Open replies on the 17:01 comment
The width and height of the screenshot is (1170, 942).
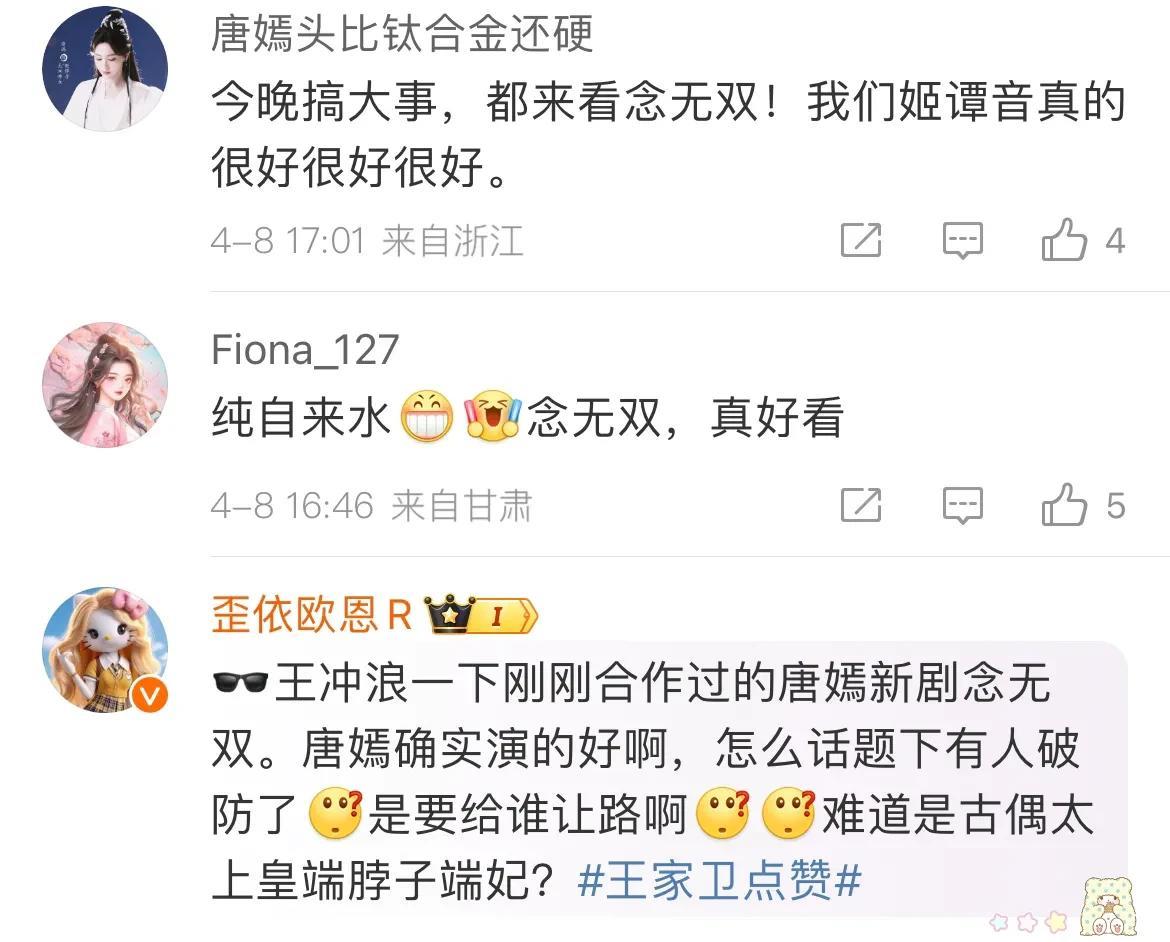963,240
